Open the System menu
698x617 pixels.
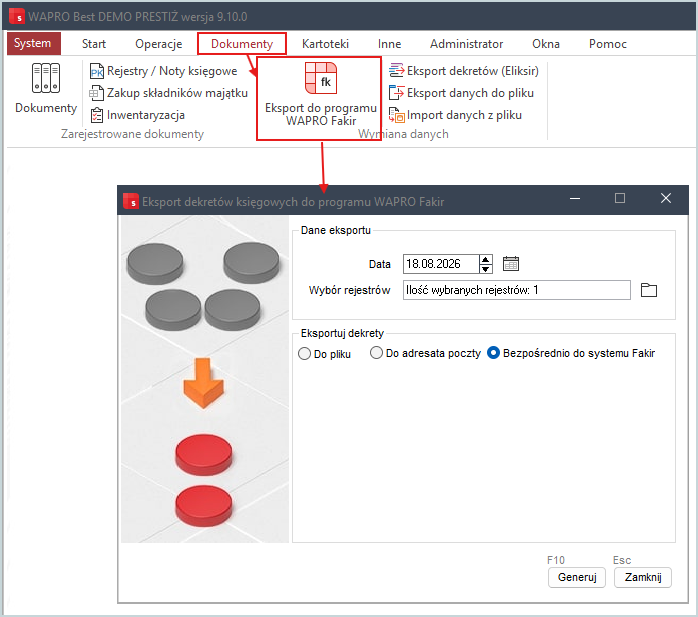33,43
